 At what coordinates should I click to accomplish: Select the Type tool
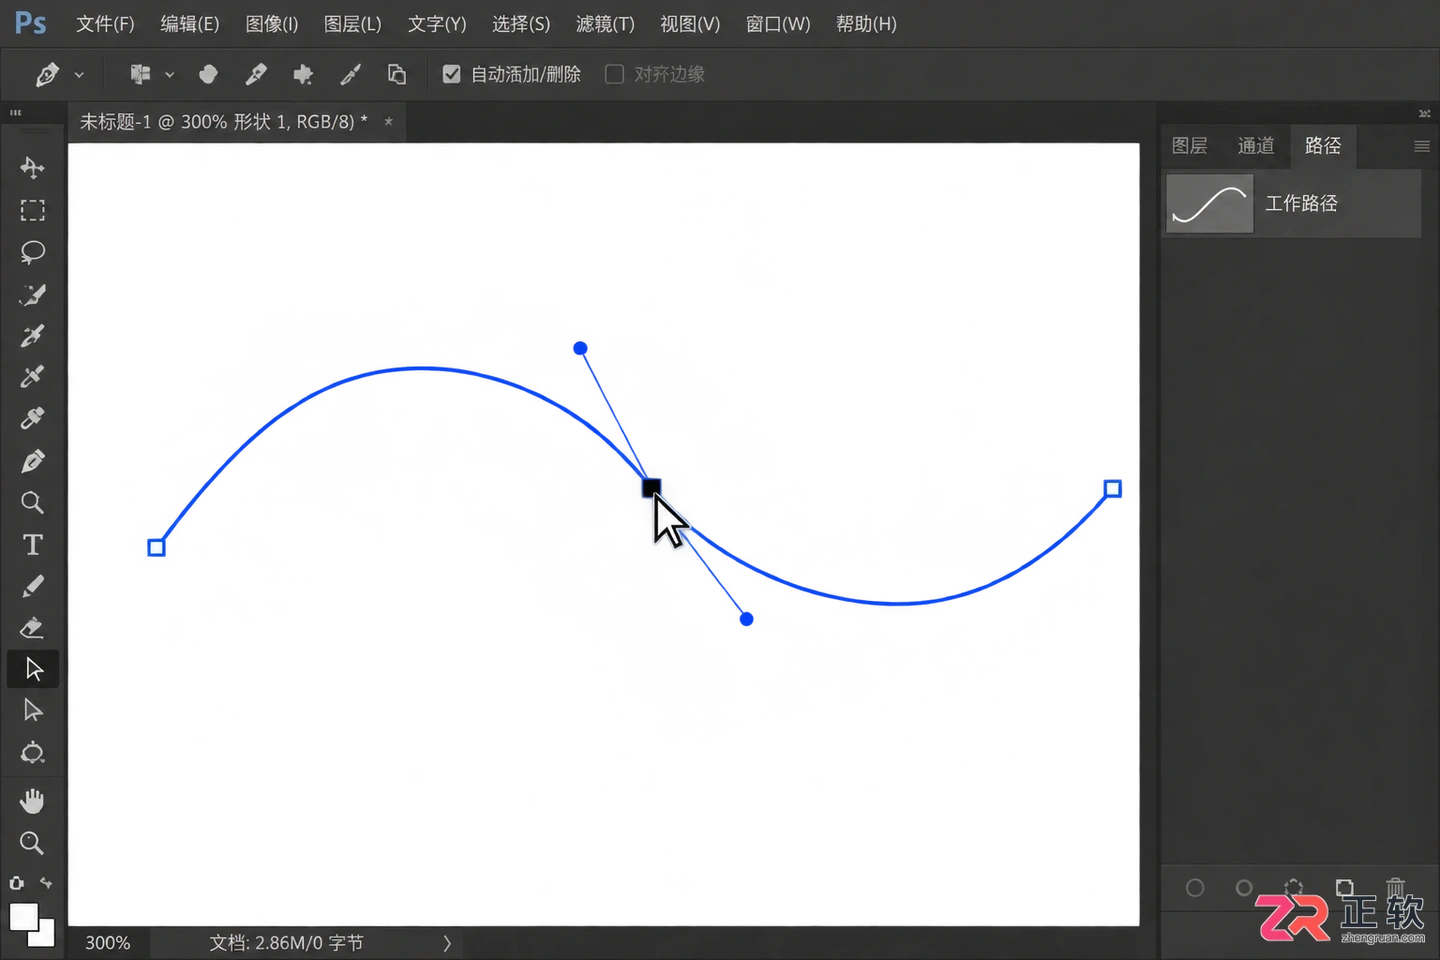pyautogui.click(x=32, y=544)
